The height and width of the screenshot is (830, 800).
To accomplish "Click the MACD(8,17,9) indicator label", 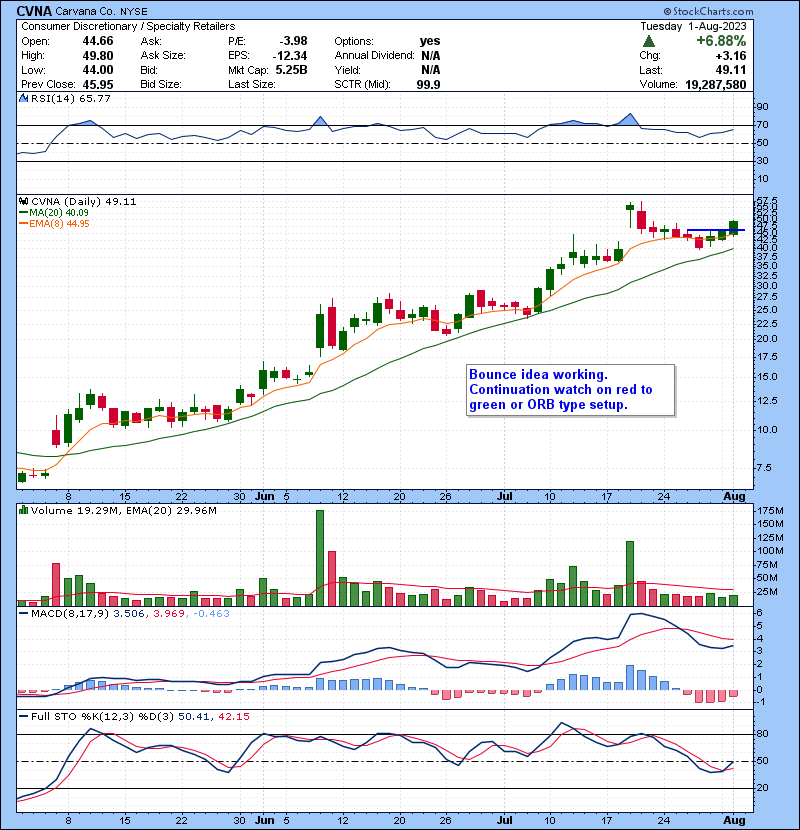I will pyautogui.click(x=71, y=614).
